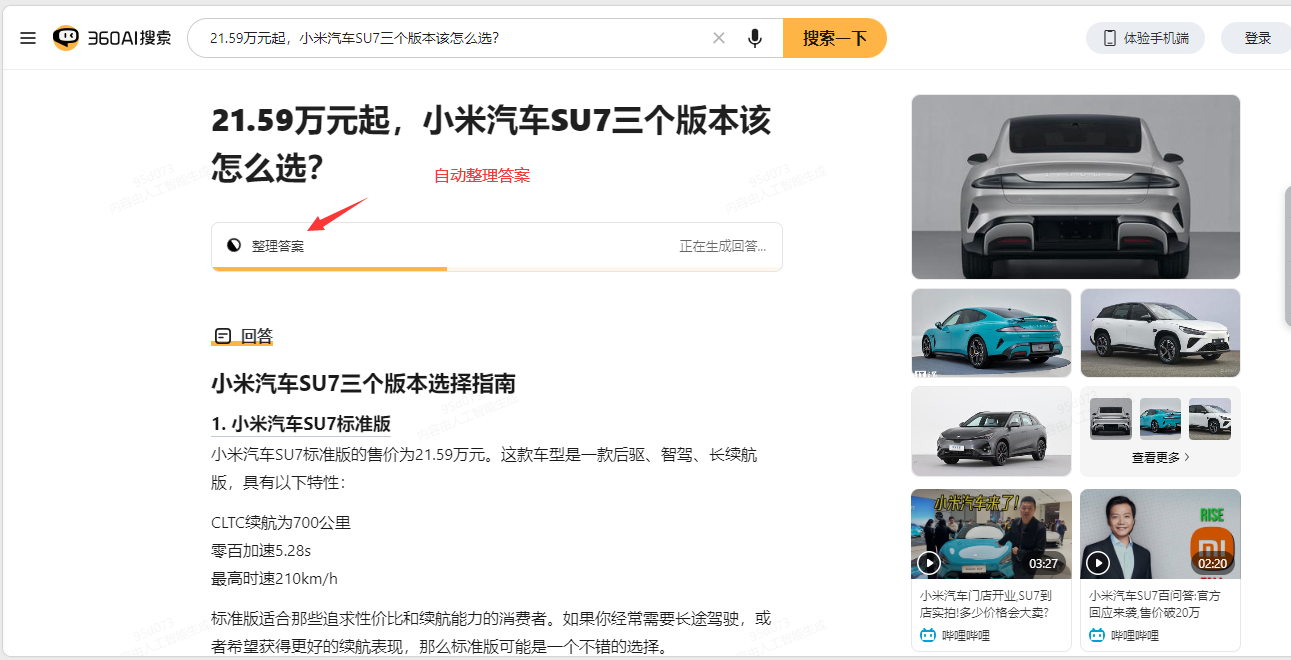Viewport: 1291px width, 660px height.
Task: Click the heading 1. 小米汽车SU7标准版
Action: 301,423
